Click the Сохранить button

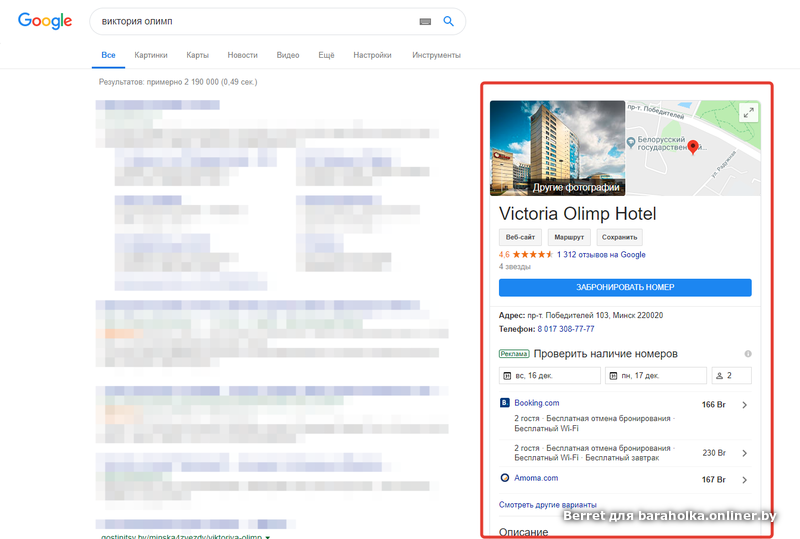tap(619, 237)
